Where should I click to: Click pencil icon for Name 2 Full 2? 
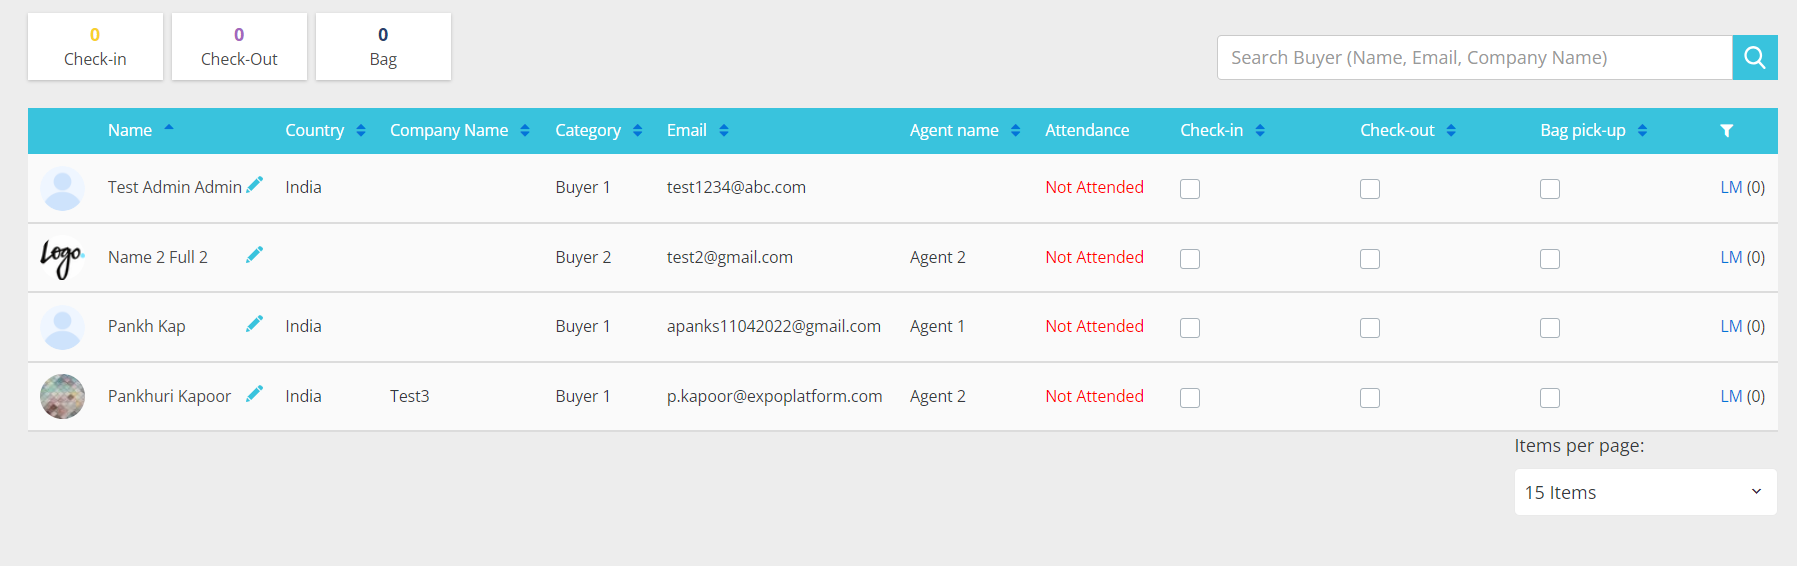254,255
